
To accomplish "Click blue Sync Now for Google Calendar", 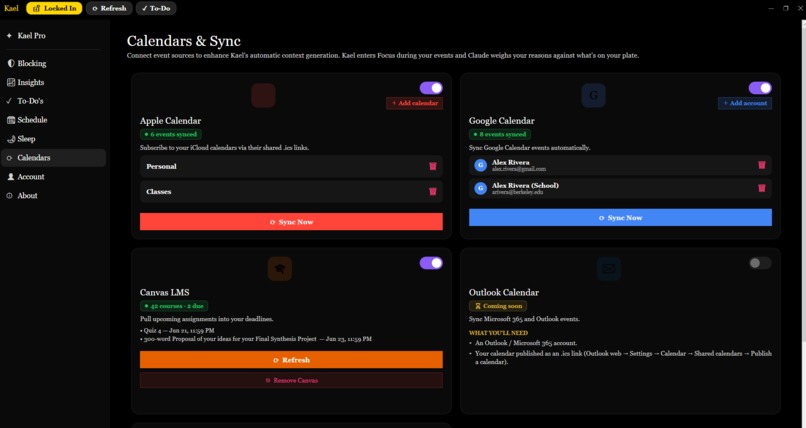I will pos(620,218).
